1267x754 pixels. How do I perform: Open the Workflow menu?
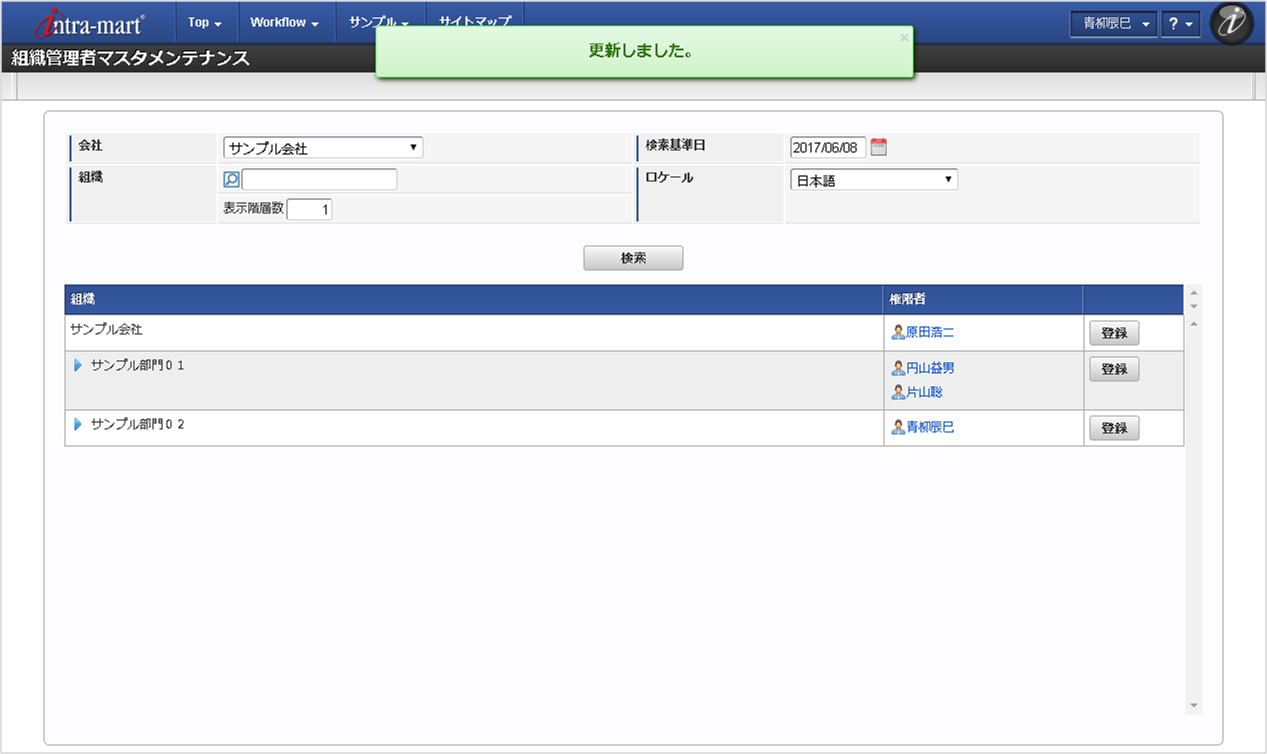pyautogui.click(x=284, y=22)
